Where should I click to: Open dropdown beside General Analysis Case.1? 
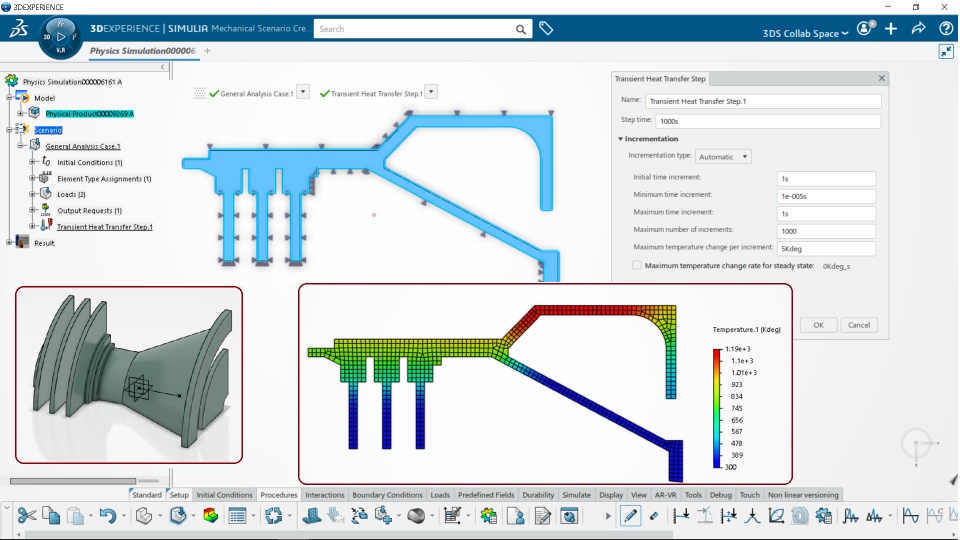tap(303, 92)
